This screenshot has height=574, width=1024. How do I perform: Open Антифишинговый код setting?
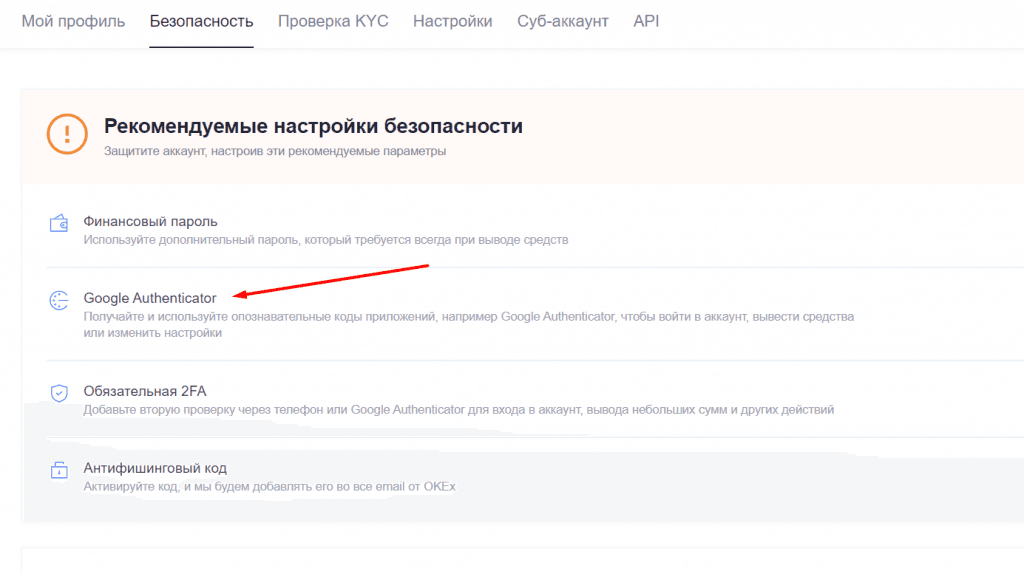click(155, 468)
